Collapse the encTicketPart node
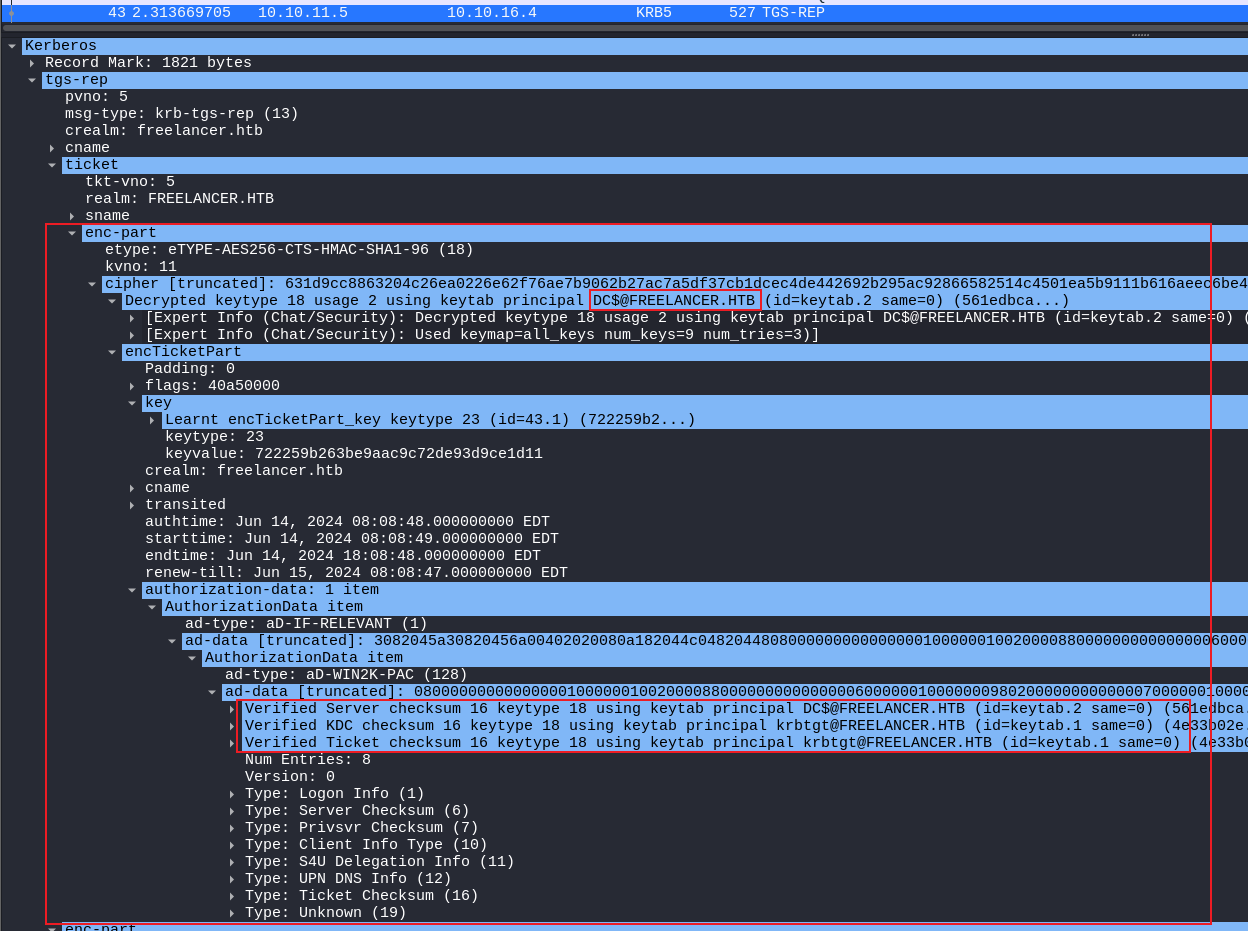This screenshot has height=931, width=1248. (x=112, y=352)
